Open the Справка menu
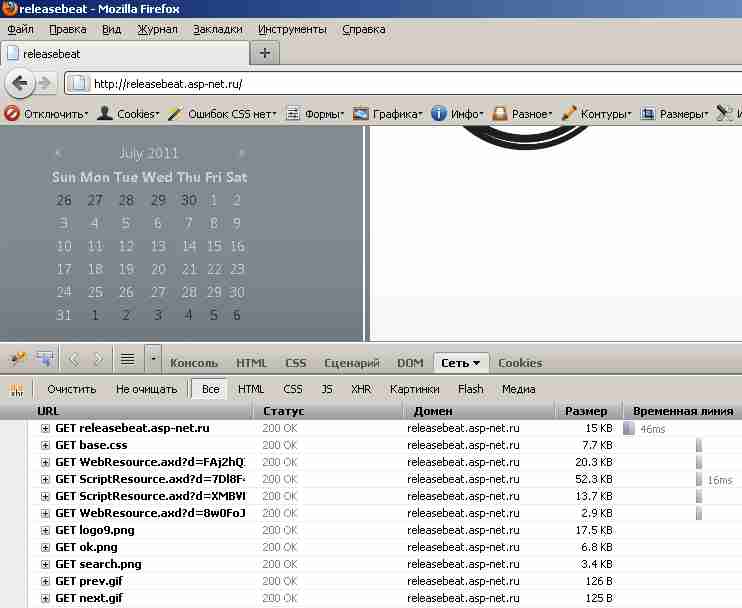Viewport: 742px width, 608px height. (363, 29)
